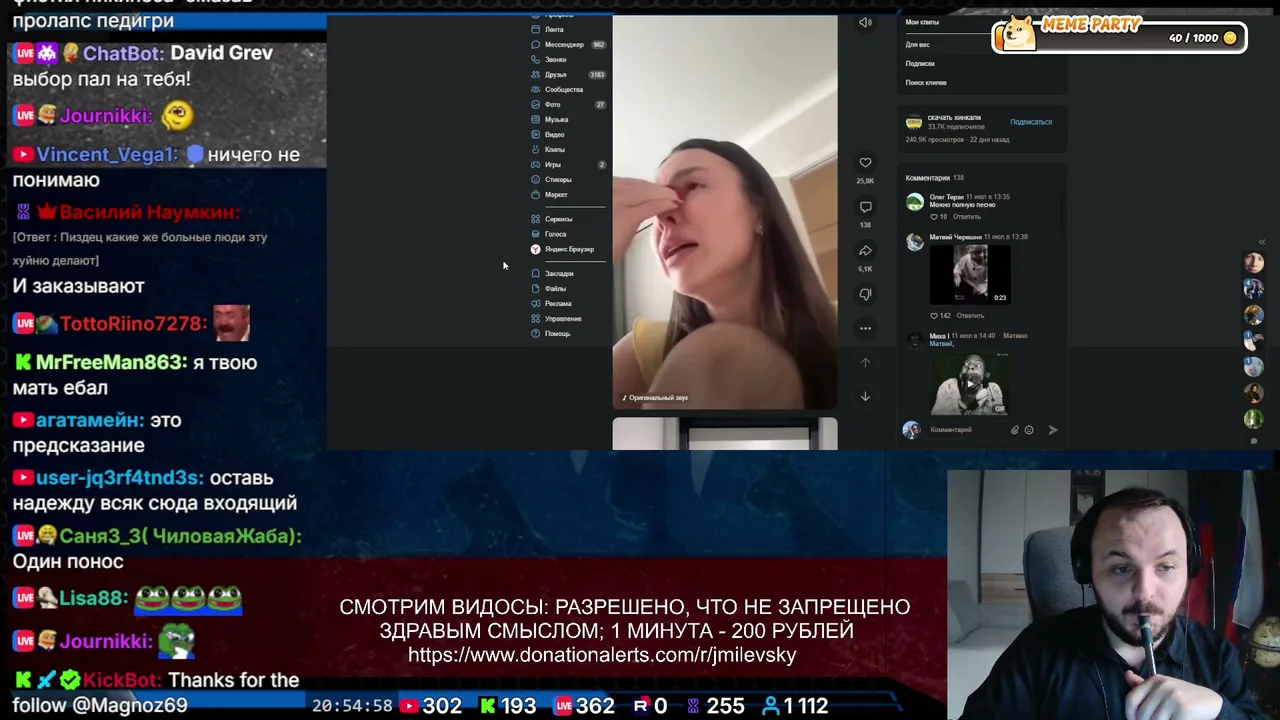This screenshot has width=1280, height=720.
Task: Like the clip with the heart icon
Action: (865, 163)
